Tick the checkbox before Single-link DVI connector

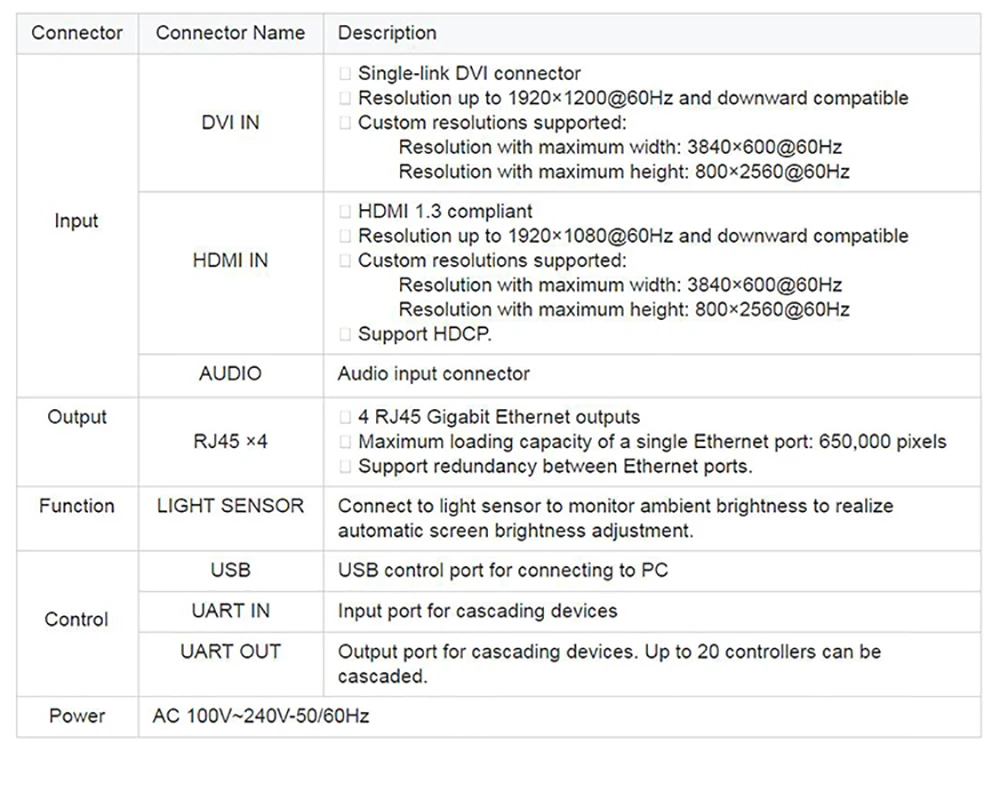coord(345,74)
